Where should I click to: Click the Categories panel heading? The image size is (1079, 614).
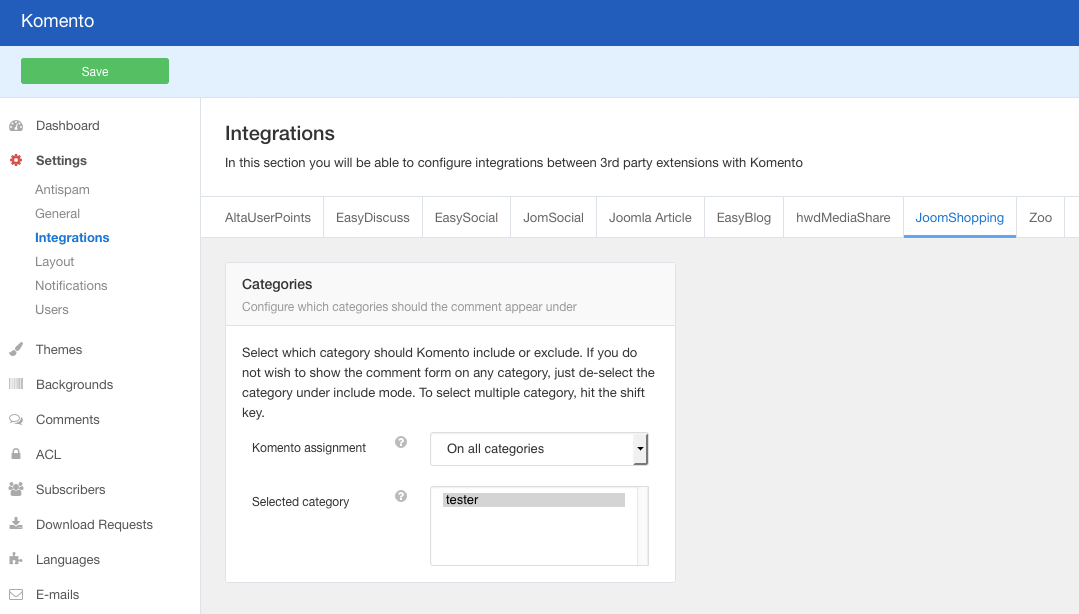(277, 284)
